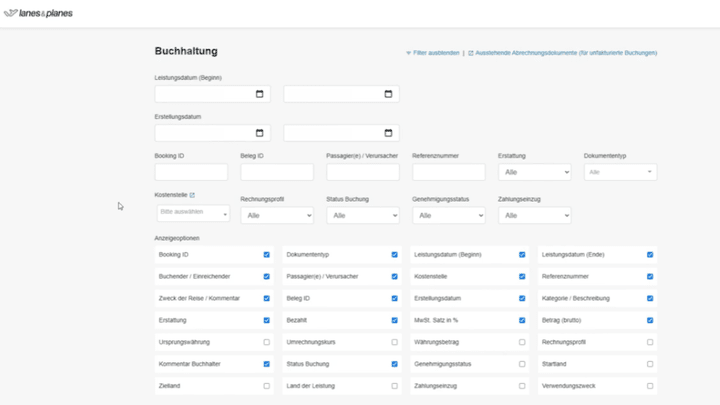This screenshot has width=720, height=405.
Task: Open the Rechnungsprofil dropdown
Action: [276, 215]
